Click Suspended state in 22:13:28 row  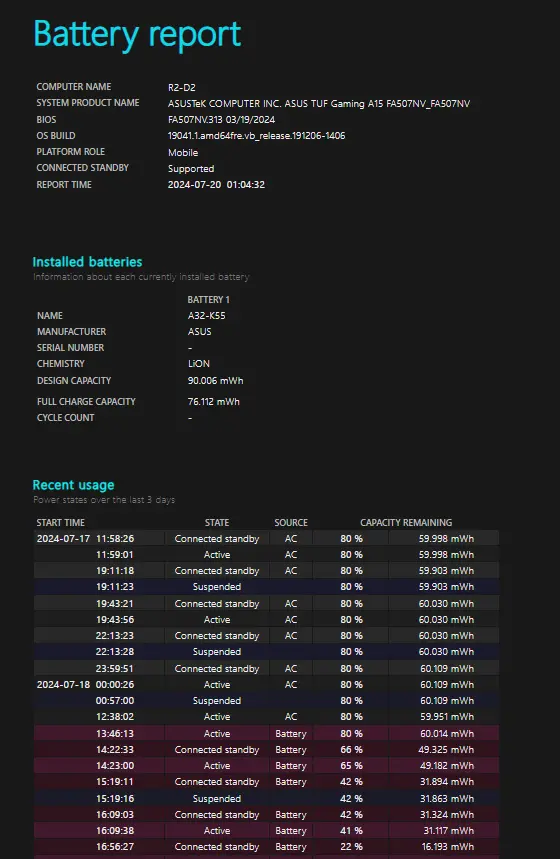(x=217, y=652)
